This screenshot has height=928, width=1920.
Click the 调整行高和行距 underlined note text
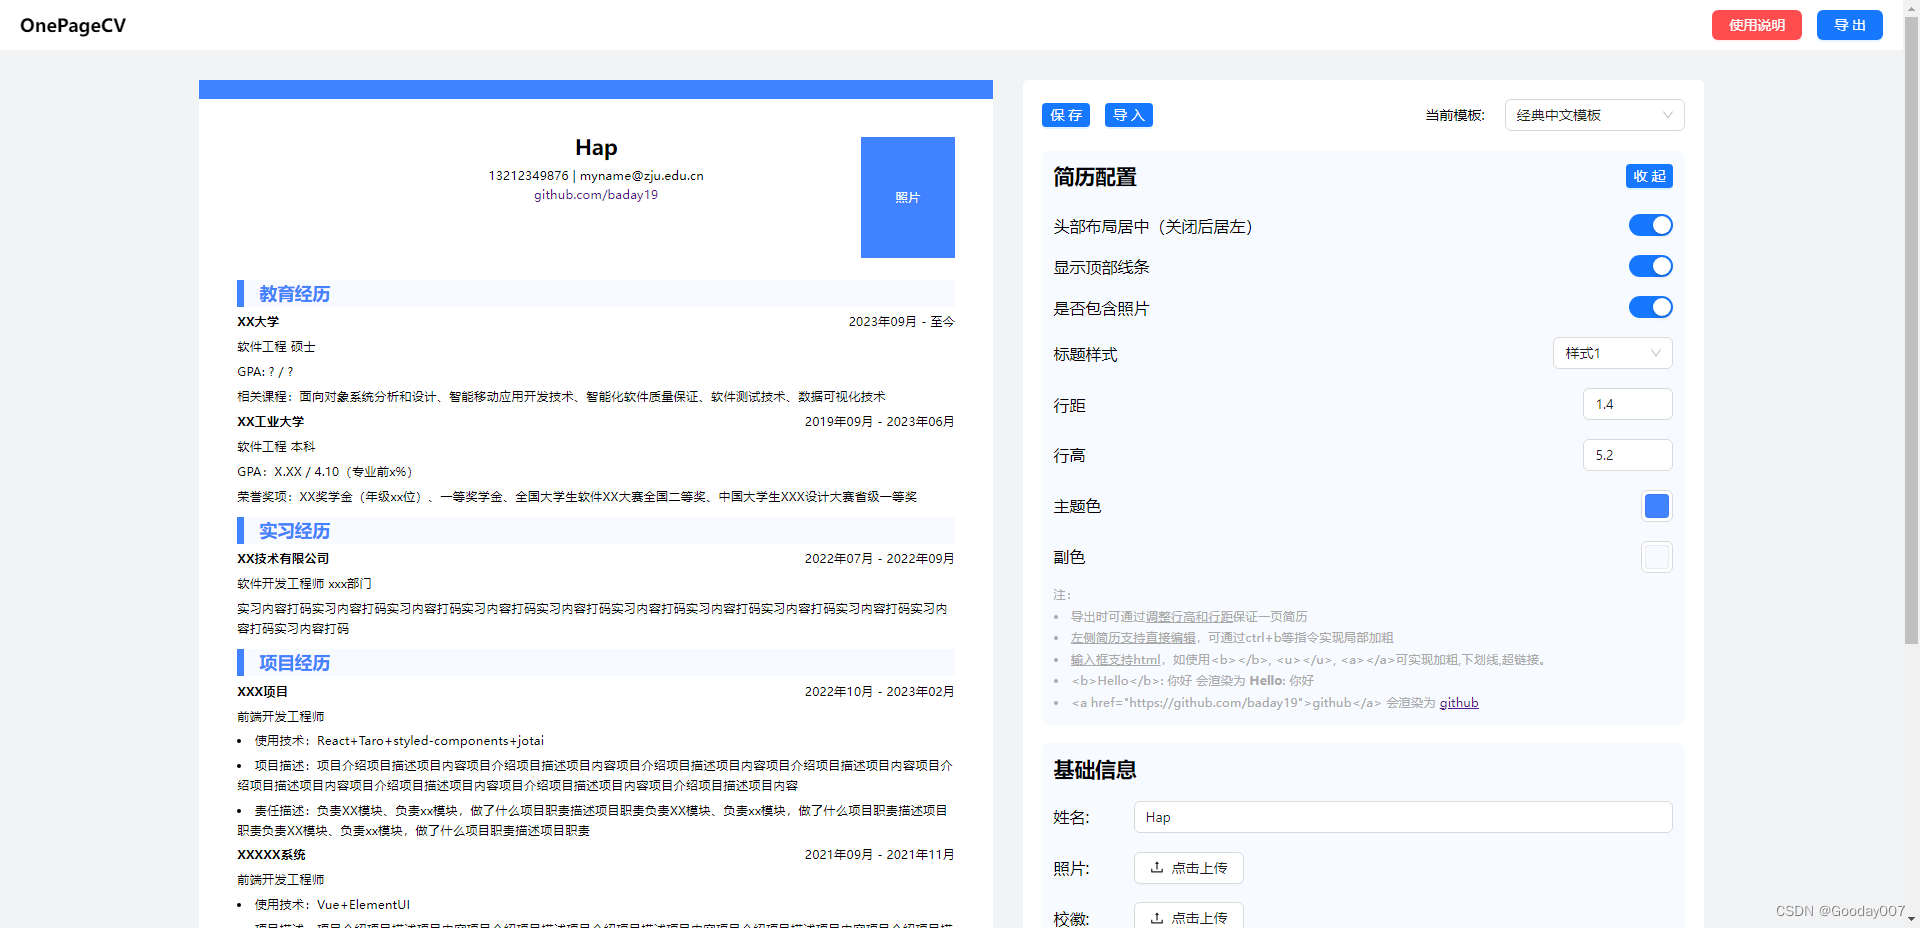click(x=1189, y=617)
